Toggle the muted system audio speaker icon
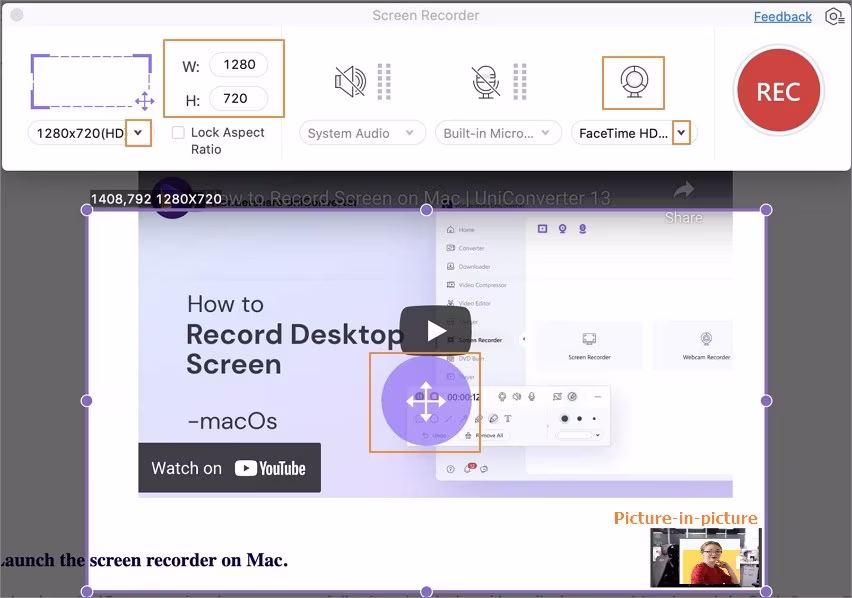 pos(350,82)
